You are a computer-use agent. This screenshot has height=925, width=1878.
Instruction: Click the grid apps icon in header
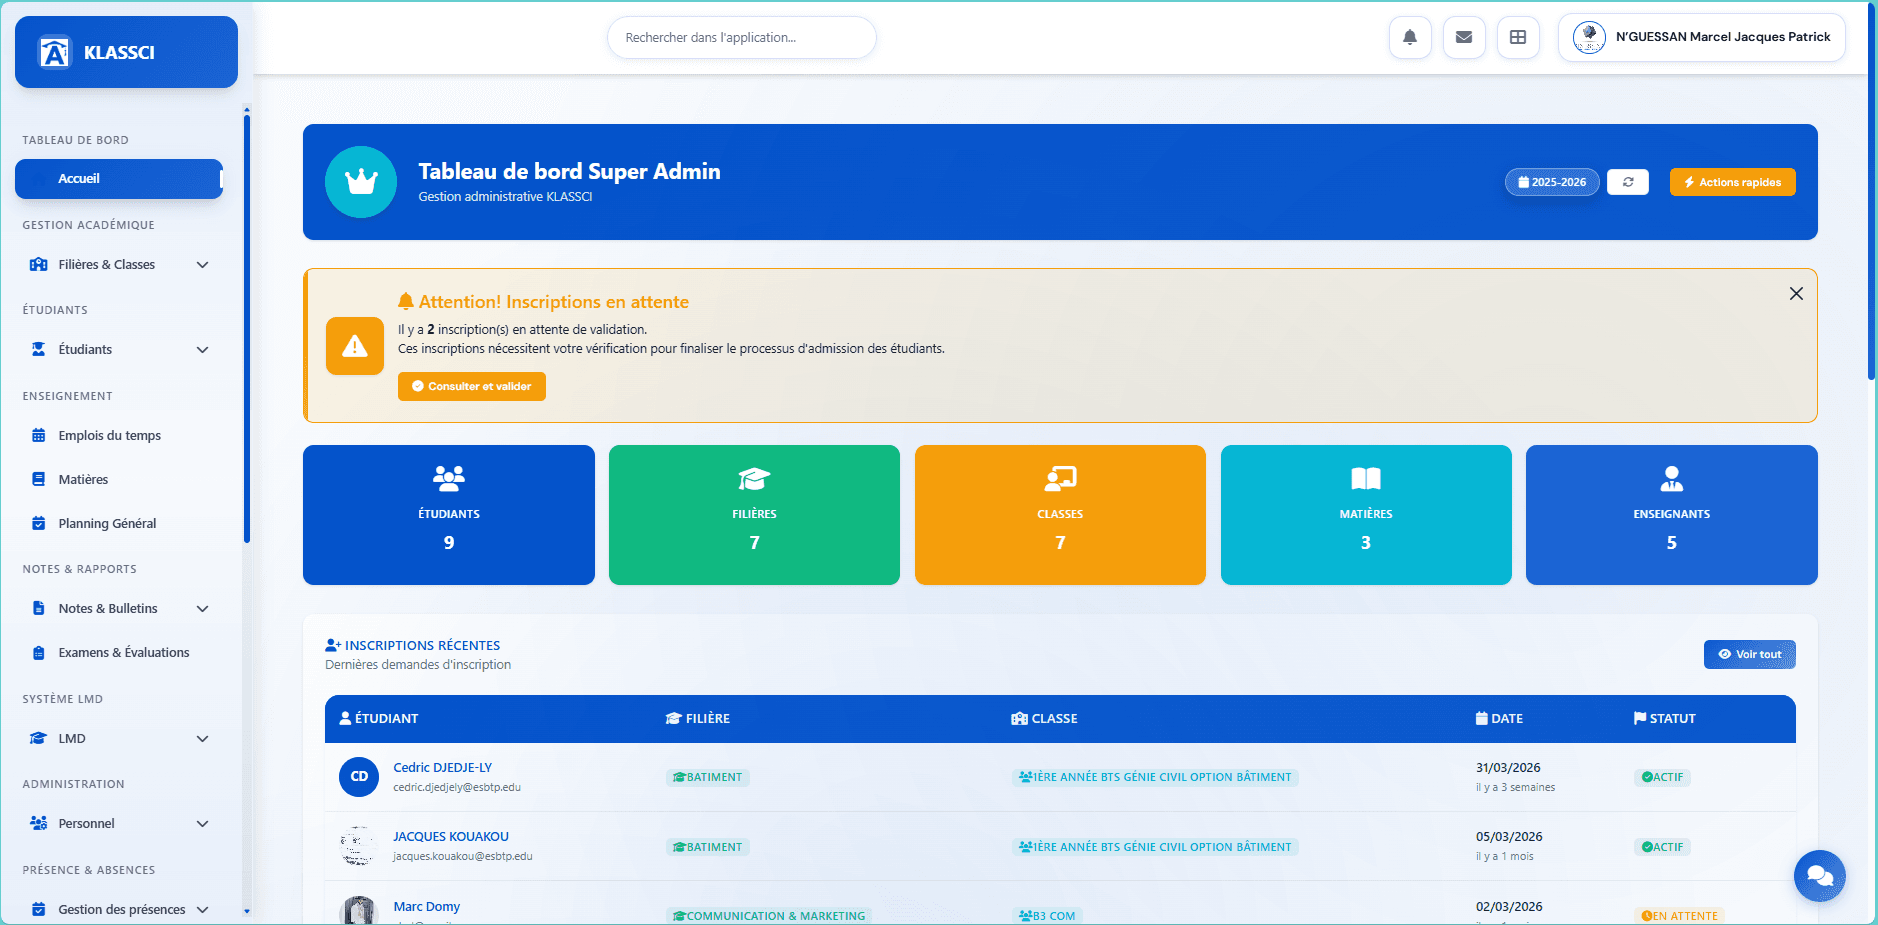1517,38
